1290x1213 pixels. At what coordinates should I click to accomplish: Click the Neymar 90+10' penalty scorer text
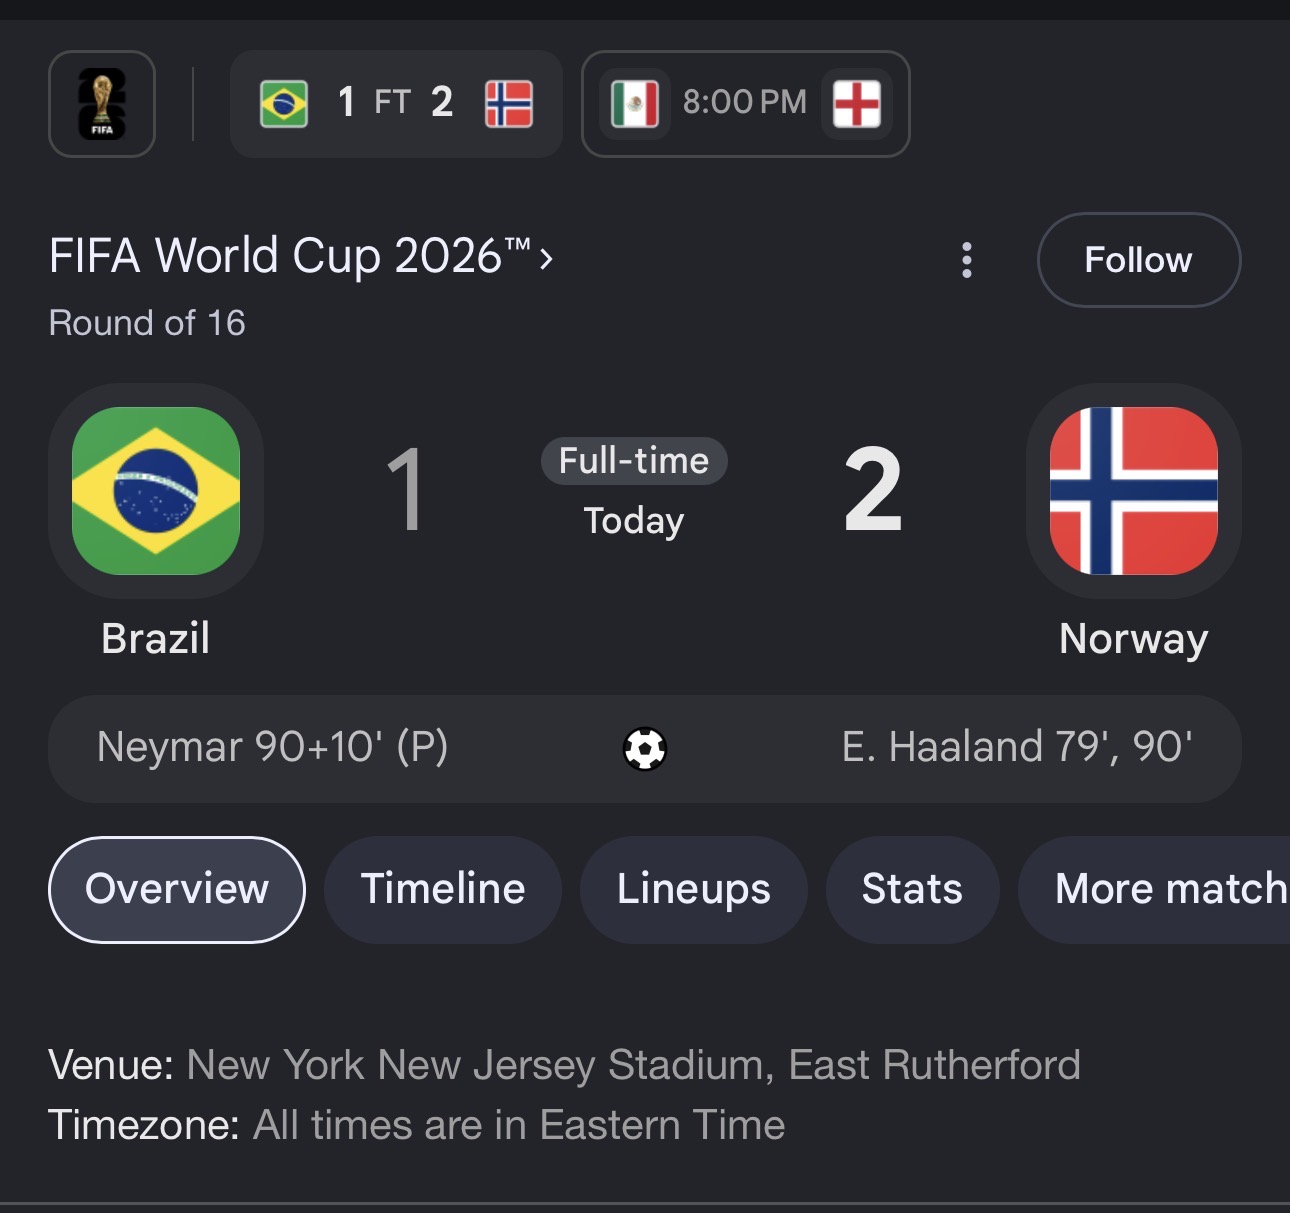coord(272,747)
